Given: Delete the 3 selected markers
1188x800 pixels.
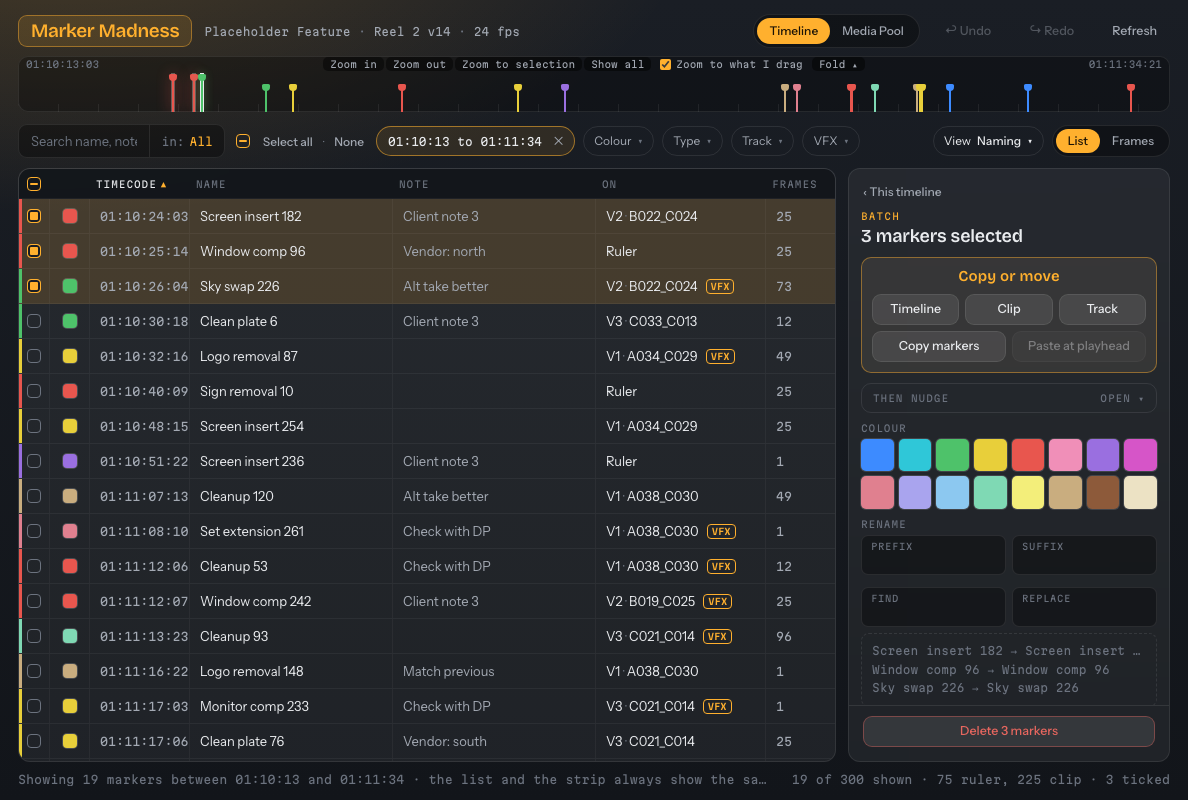Looking at the screenshot, I should click(1008, 731).
